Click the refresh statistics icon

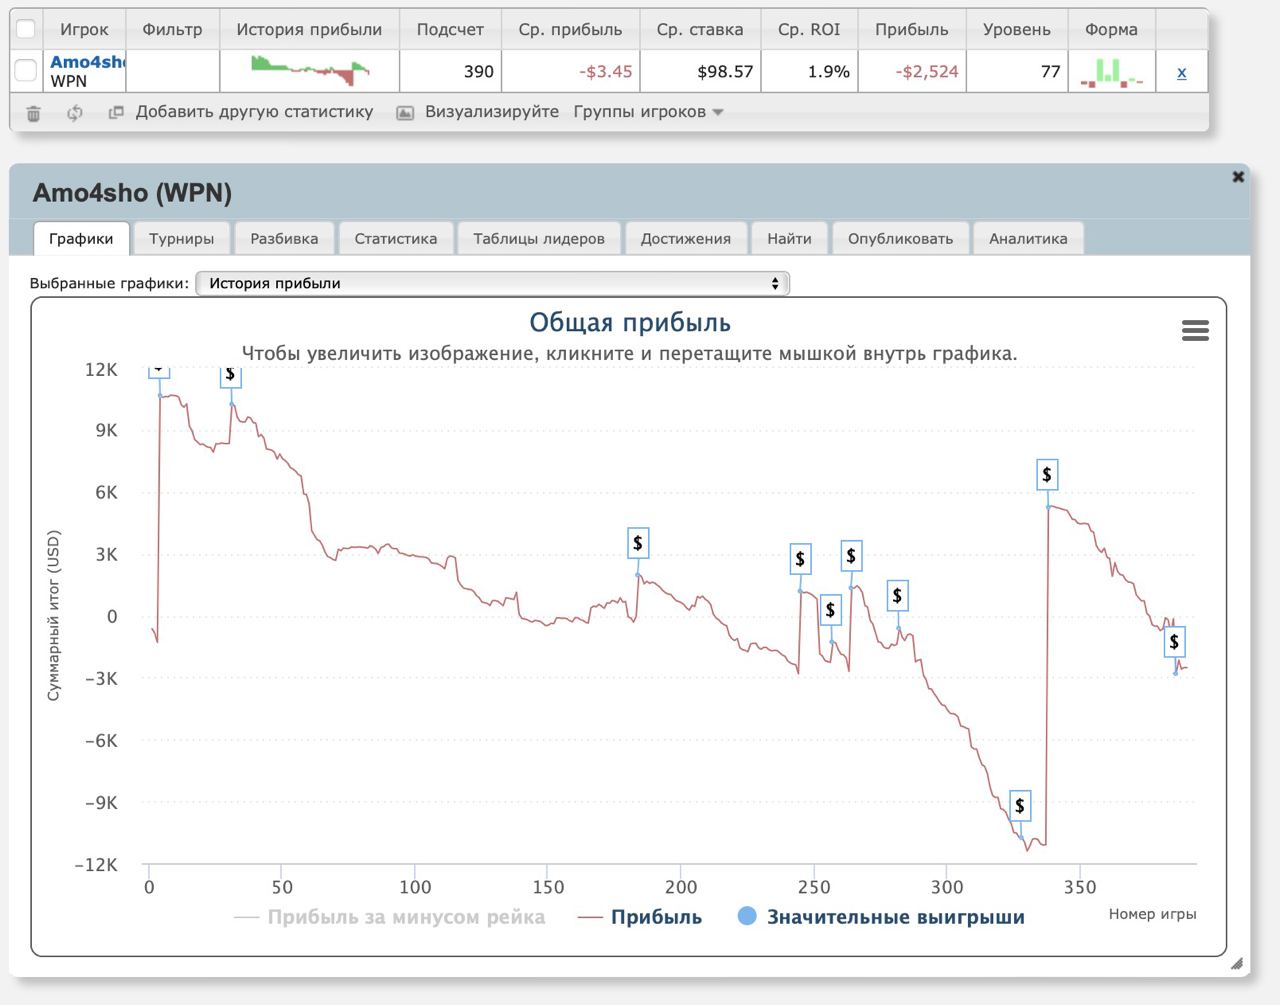point(75,113)
